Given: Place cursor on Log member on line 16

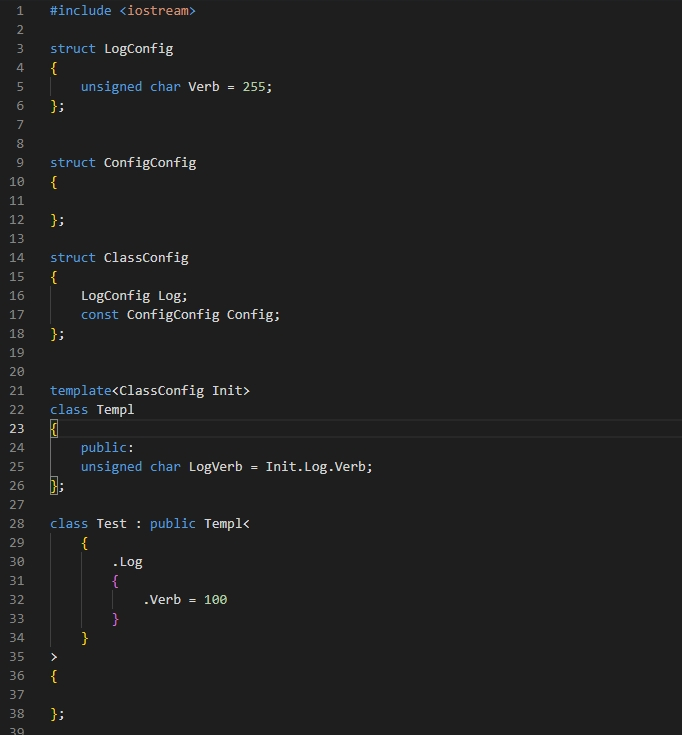Looking at the screenshot, I should [169, 295].
